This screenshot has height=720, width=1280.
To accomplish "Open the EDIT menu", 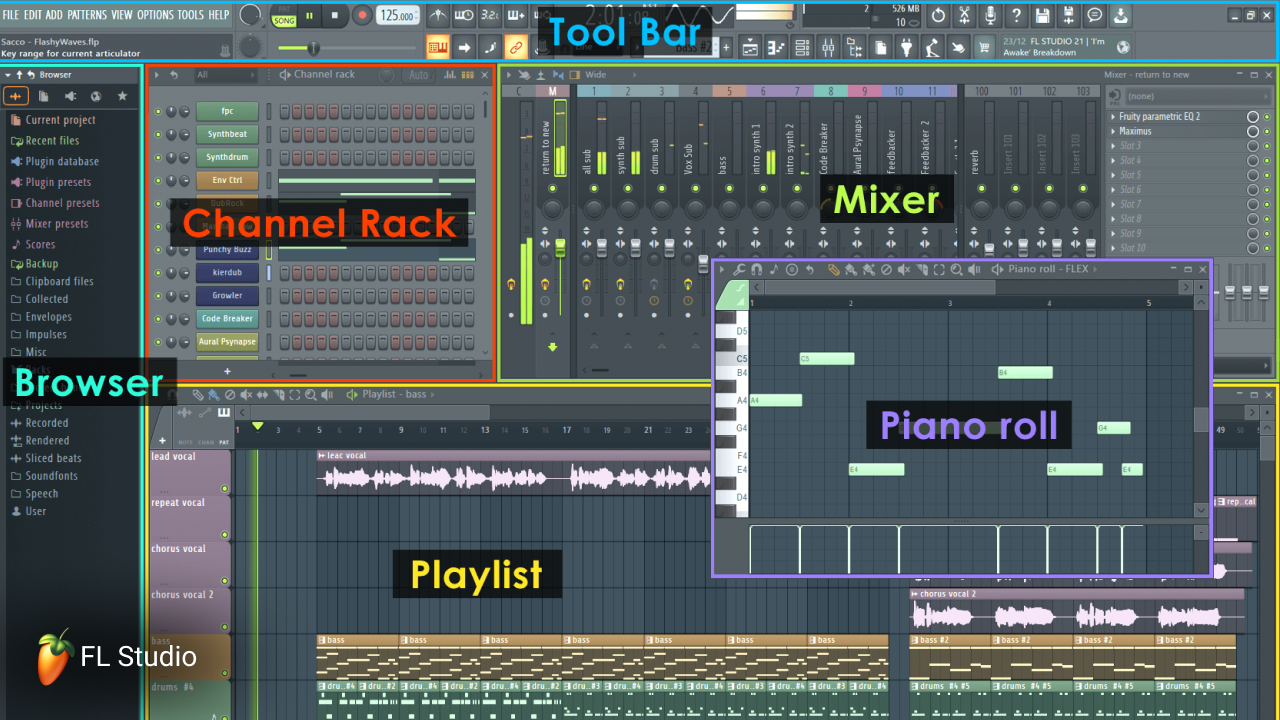I will [x=32, y=15].
